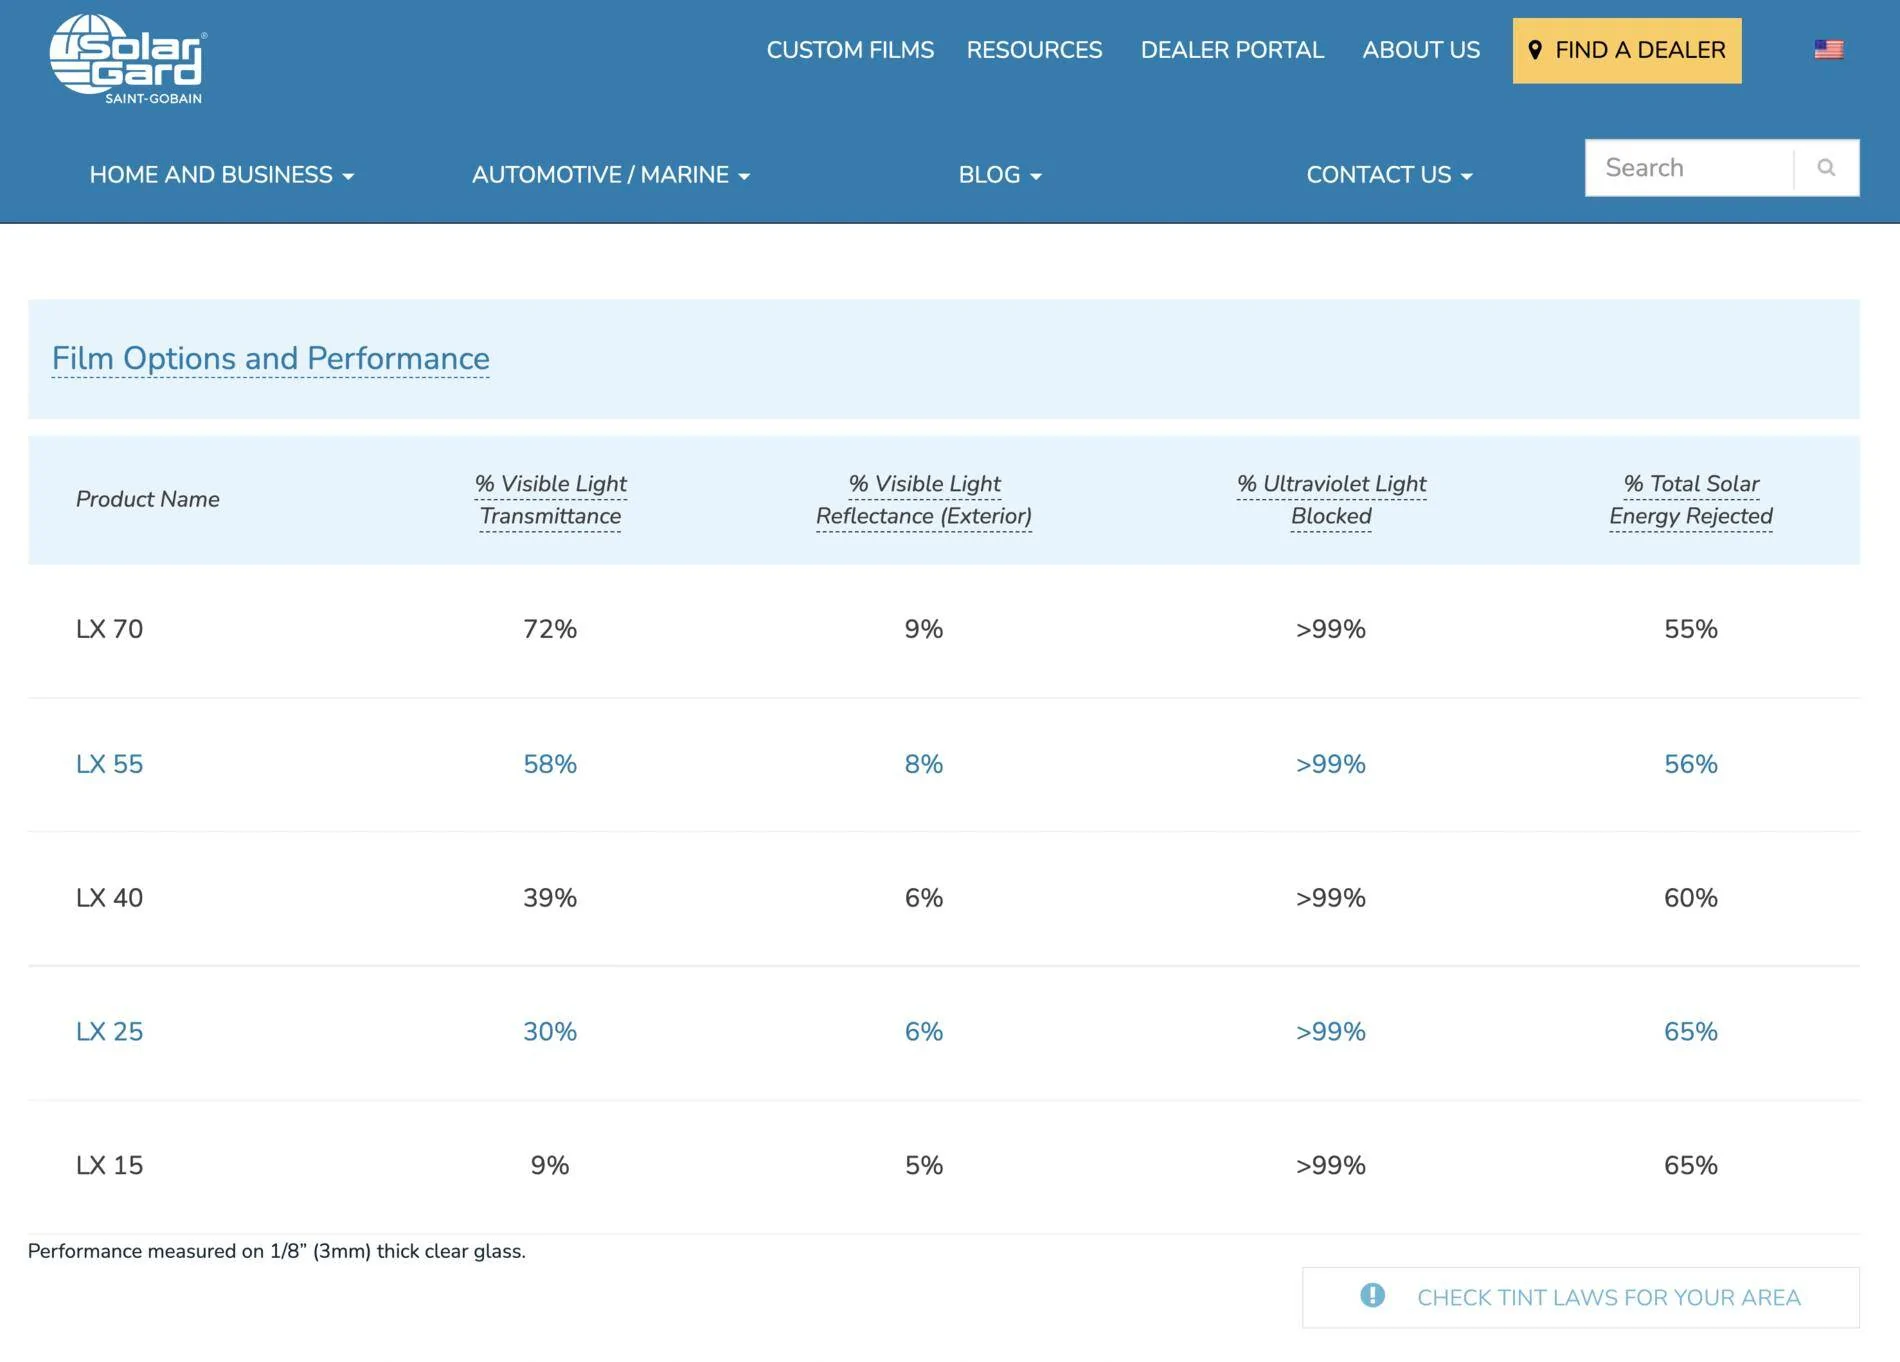
Task: Expand the Home and Business menu
Action: pos(221,175)
